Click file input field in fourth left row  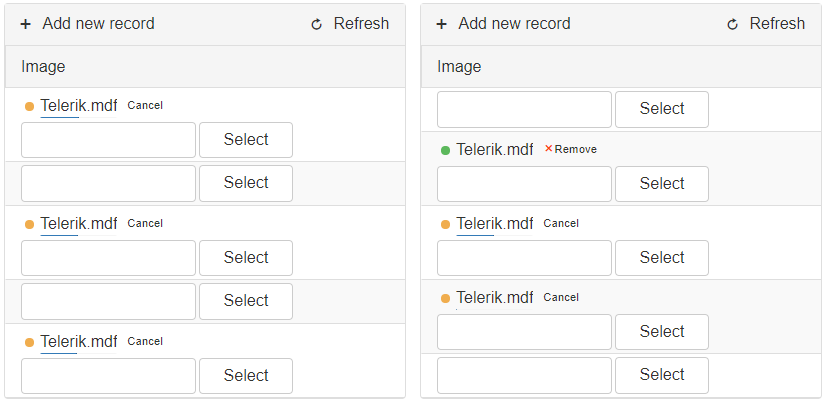click(108, 301)
